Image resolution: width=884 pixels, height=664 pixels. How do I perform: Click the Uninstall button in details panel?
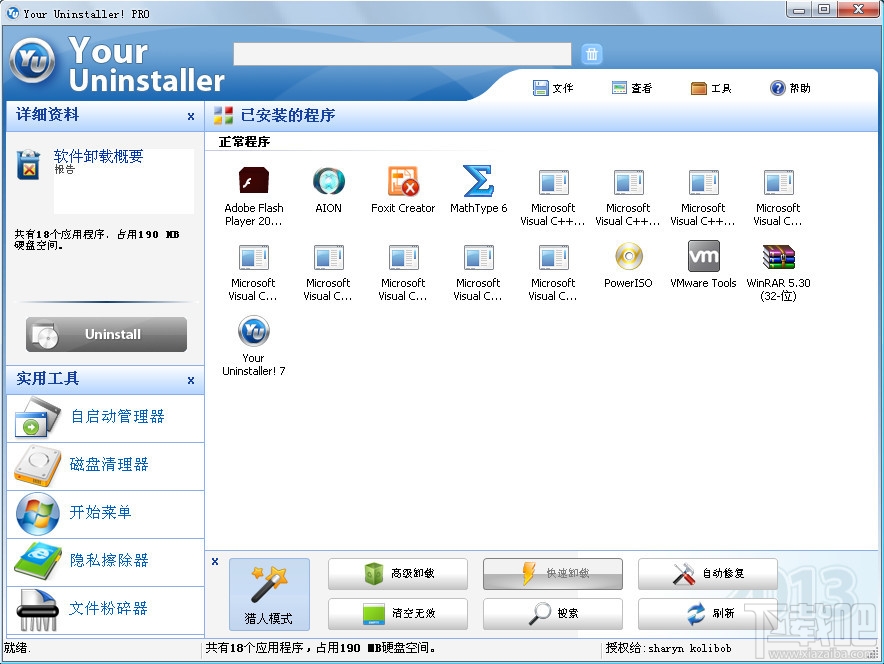click(106, 334)
